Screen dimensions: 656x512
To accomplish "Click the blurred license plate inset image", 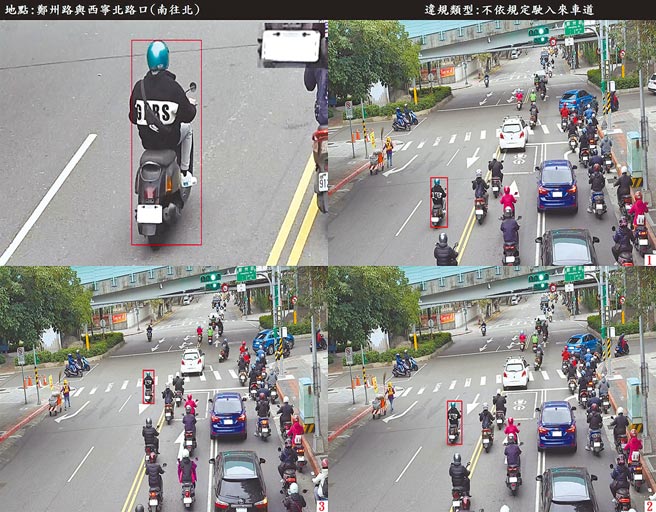I will click(292, 45).
